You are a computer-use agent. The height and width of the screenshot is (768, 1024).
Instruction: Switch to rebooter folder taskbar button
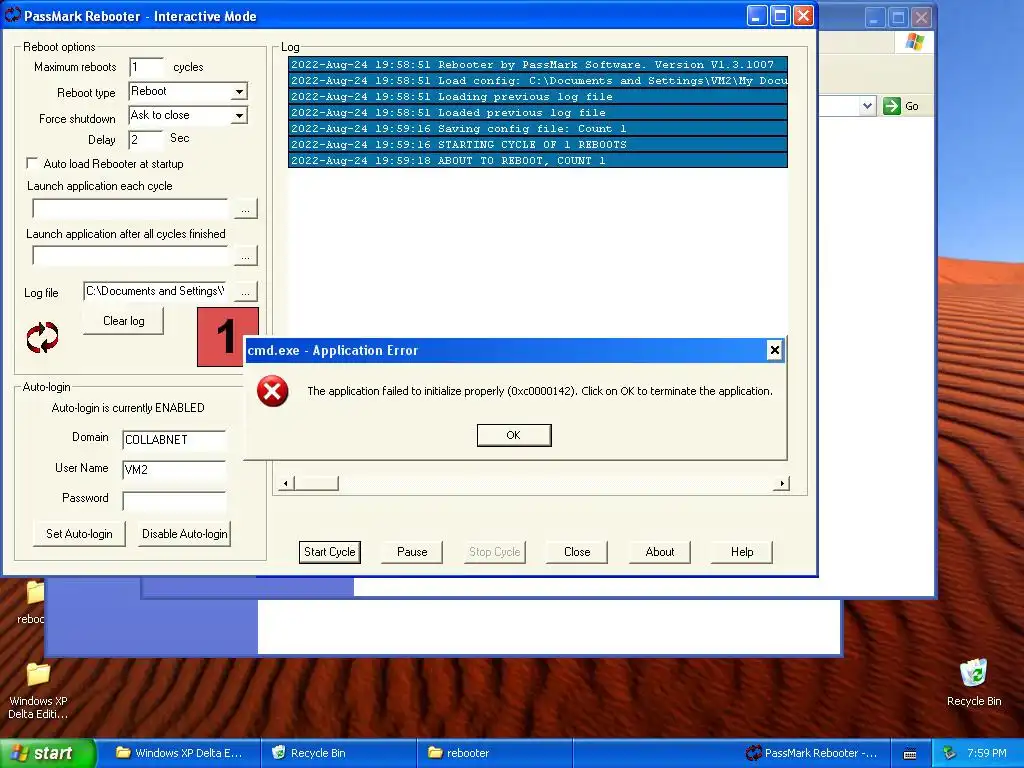click(494, 753)
